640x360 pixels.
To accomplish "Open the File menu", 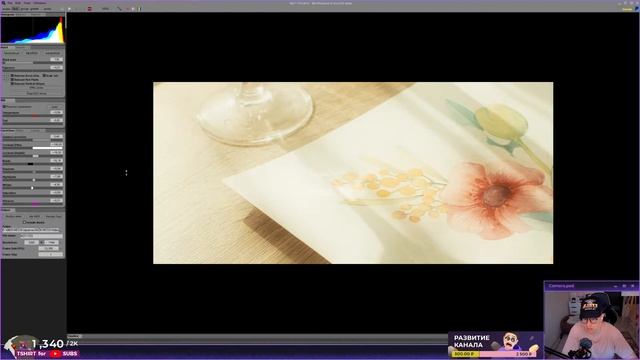I will pyautogui.click(x=9, y=3).
